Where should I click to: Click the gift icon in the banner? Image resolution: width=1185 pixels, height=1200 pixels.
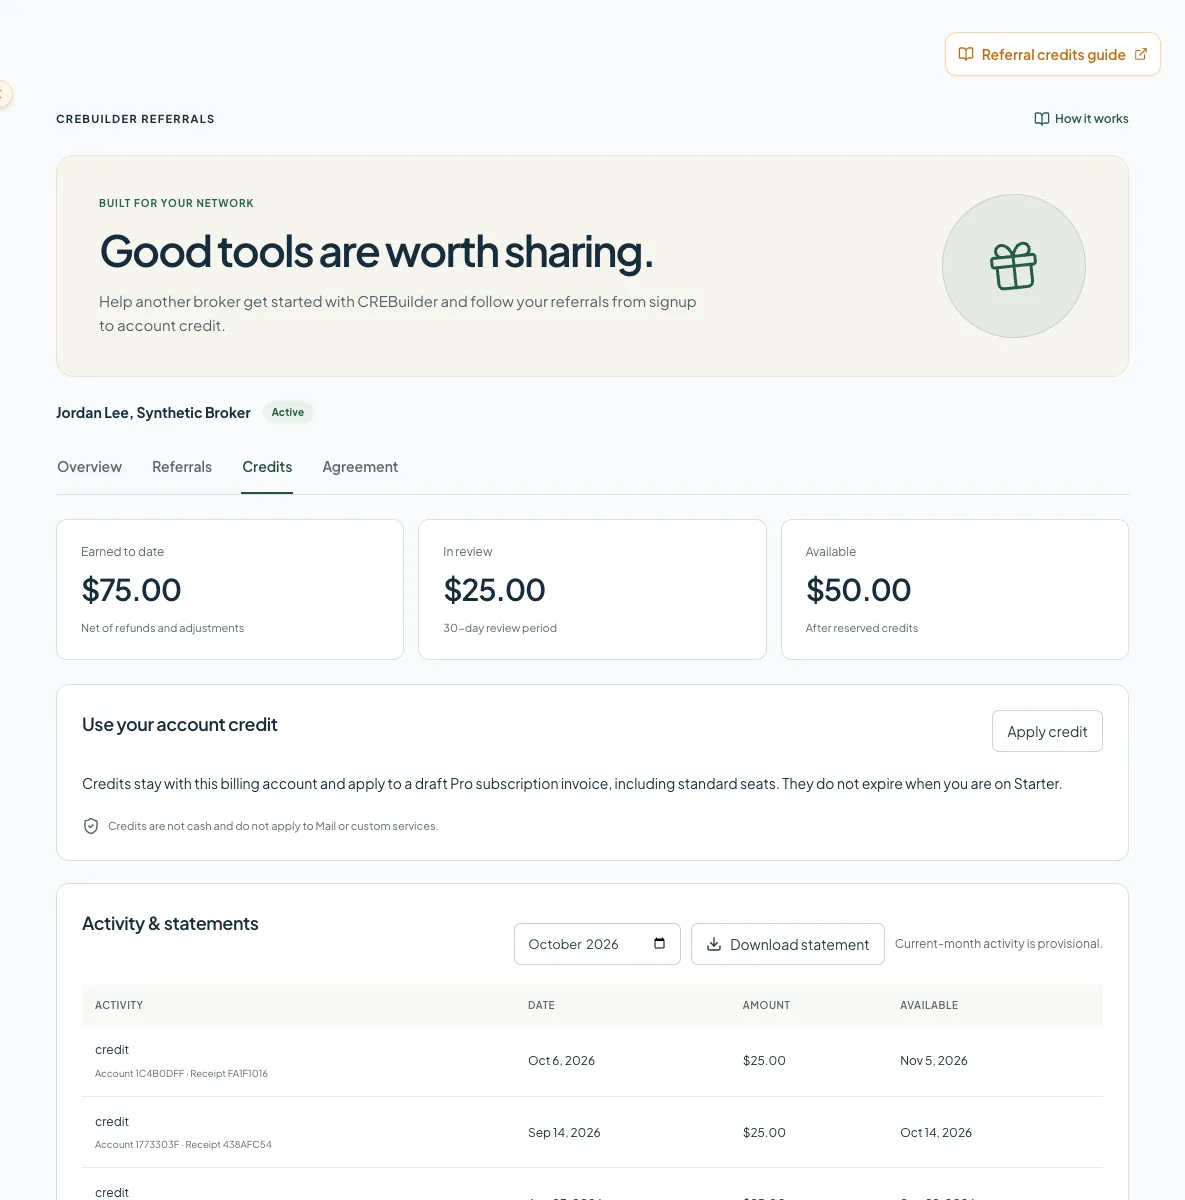point(1014,266)
